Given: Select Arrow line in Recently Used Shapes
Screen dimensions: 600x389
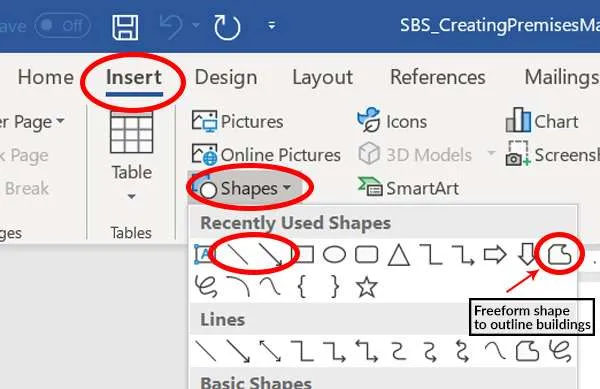Looking at the screenshot, I should [271, 254].
